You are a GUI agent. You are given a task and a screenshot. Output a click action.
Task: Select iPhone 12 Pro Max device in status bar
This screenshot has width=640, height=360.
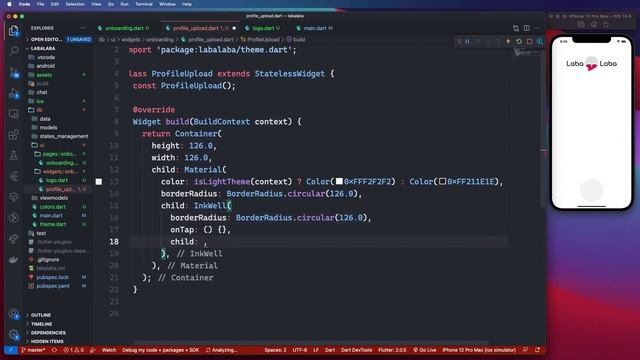[479, 350]
